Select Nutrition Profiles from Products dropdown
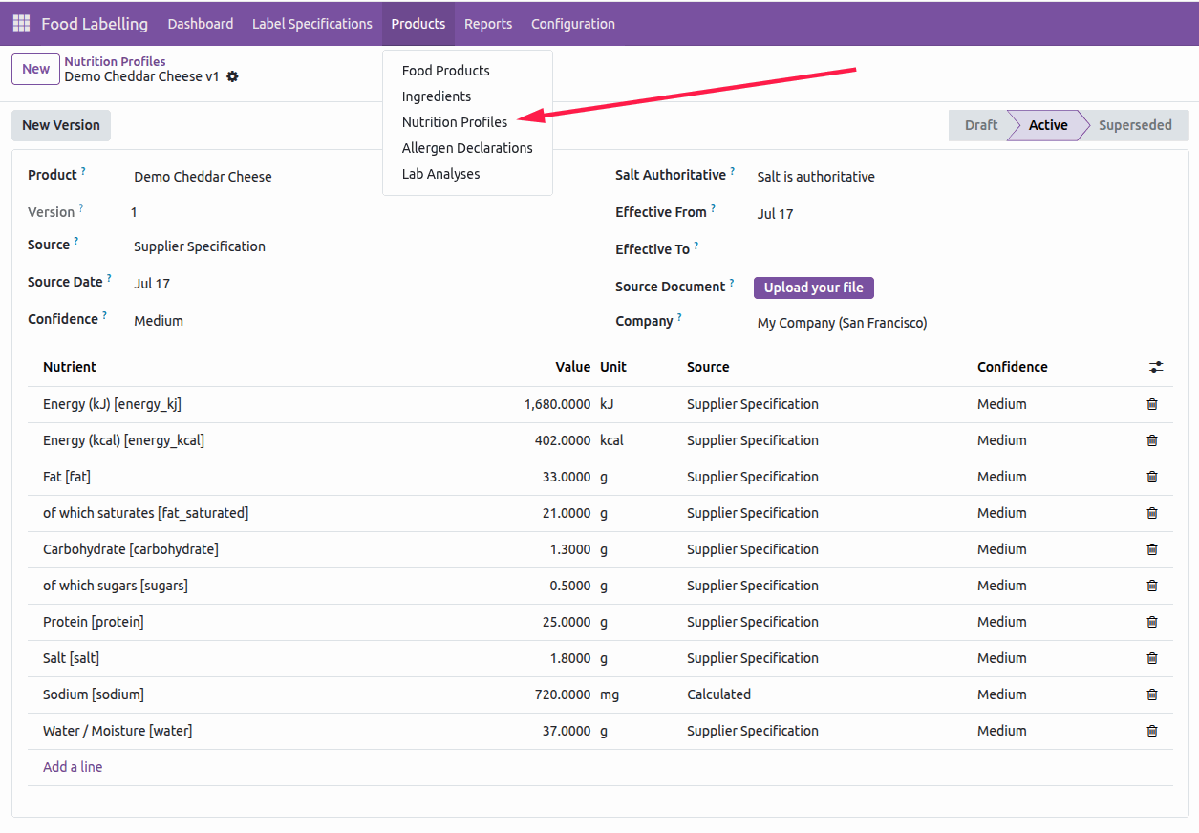1199x833 pixels. click(x=454, y=122)
